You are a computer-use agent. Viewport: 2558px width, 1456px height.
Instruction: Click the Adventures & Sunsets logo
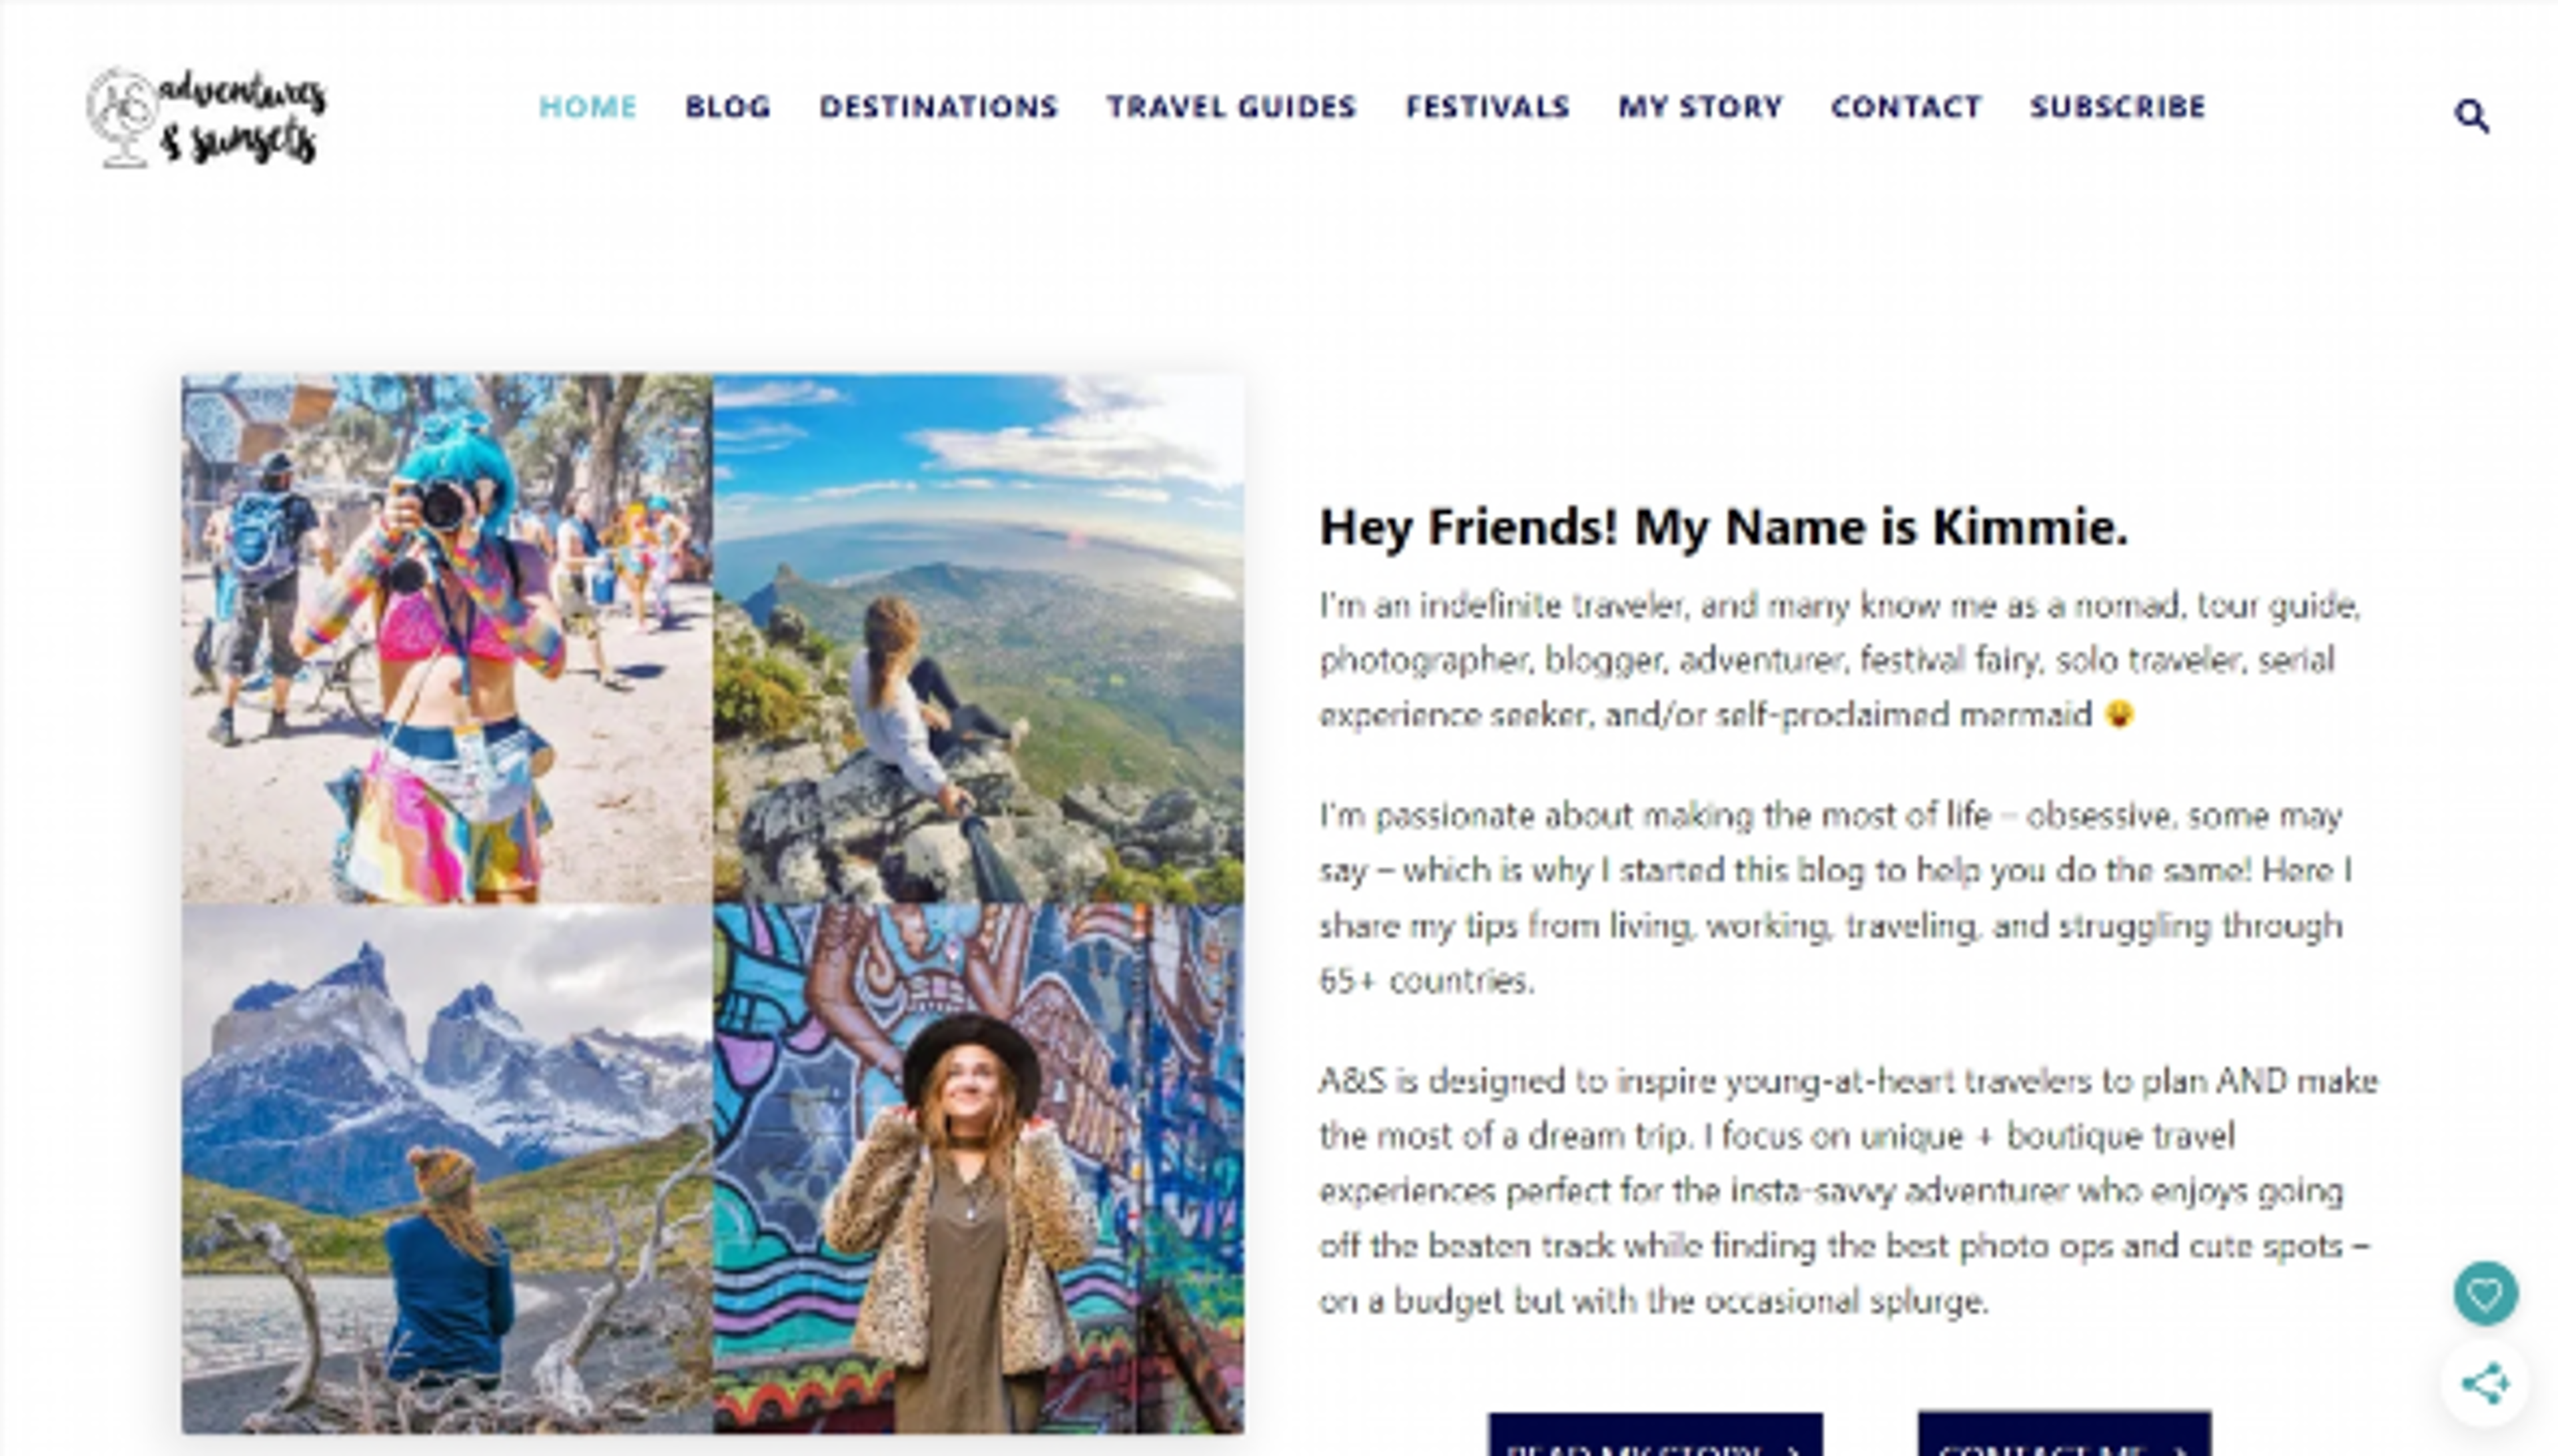[x=207, y=117]
